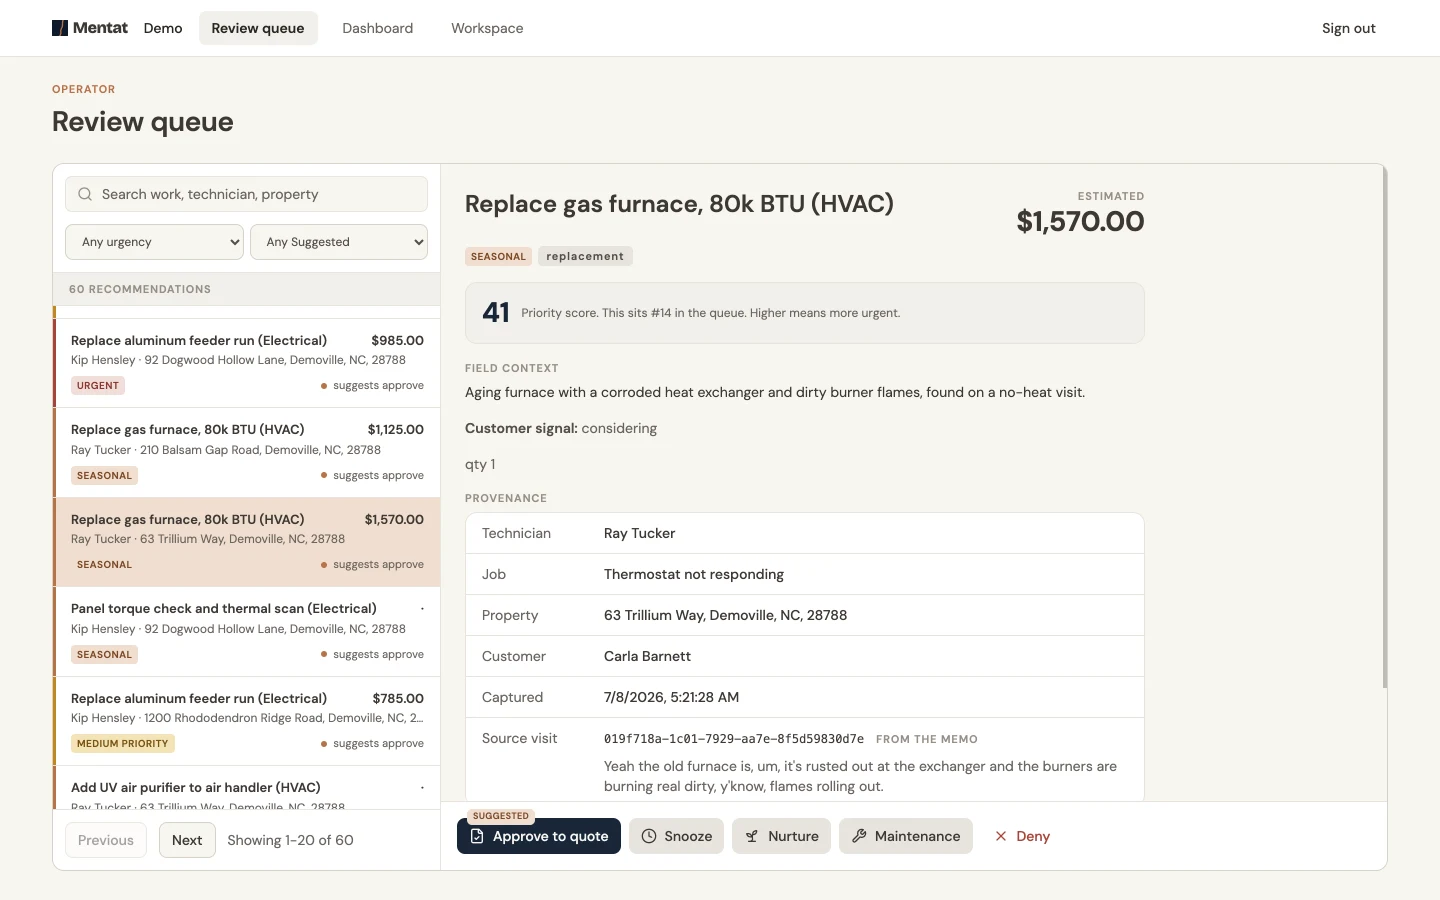Image resolution: width=1440 pixels, height=900 pixels.
Task: Click the document icon on Approve to quote
Action: click(477, 836)
